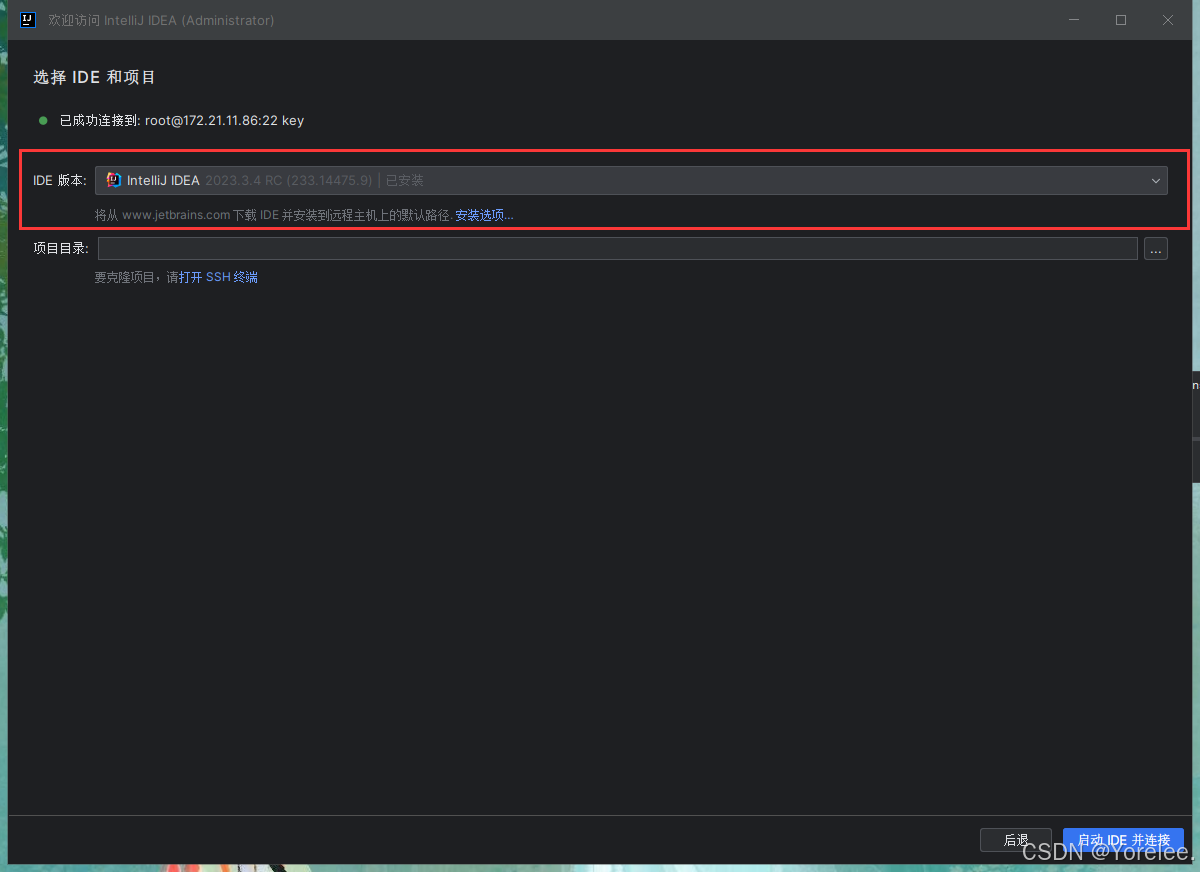Click the 后退 back button
The image size is (1200, 872).
pyautogui.click(x=1015, y=840)
